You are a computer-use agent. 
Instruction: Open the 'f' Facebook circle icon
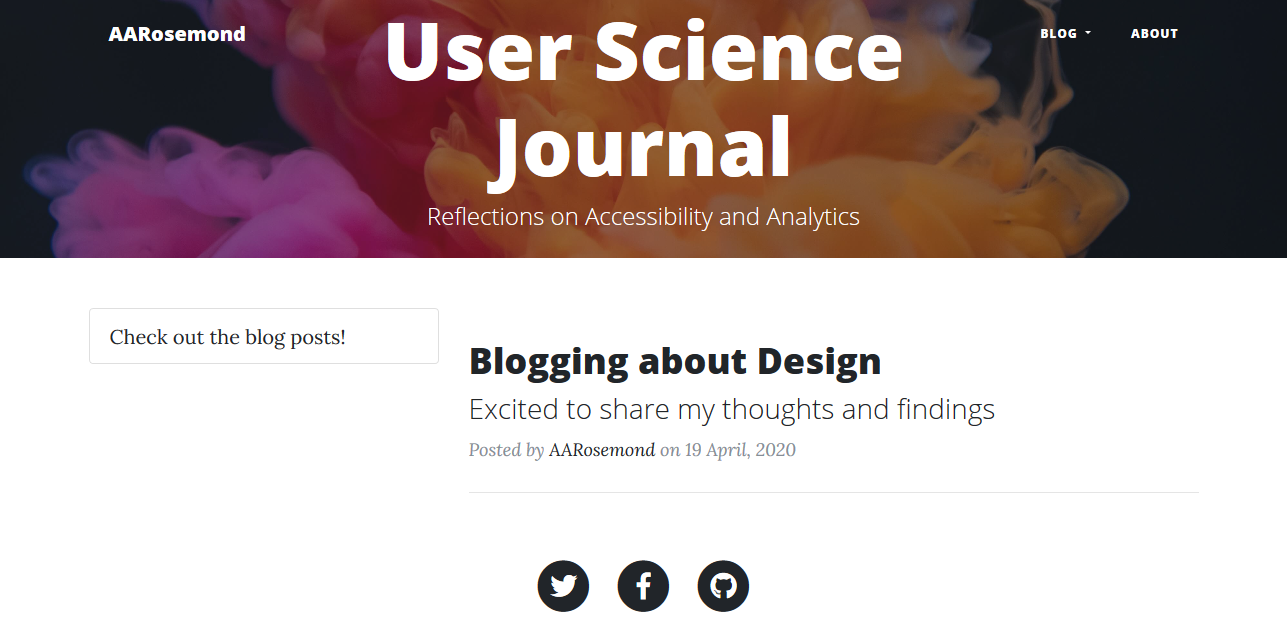click(x=643, y=586)
